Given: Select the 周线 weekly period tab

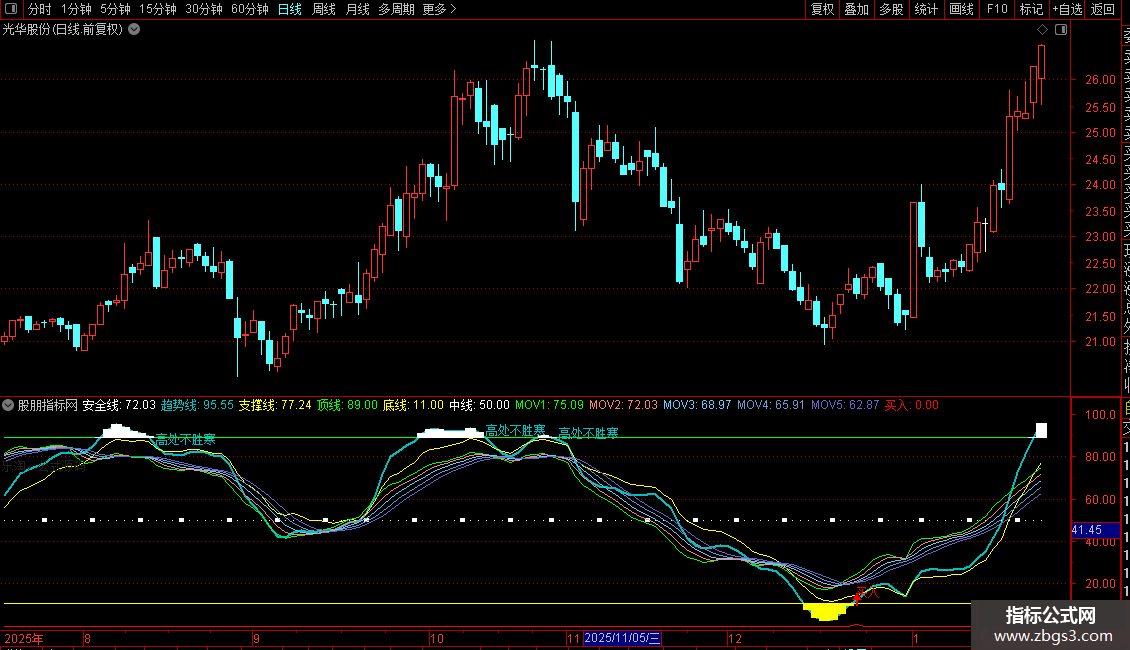Looking at the screenshot, I should tap(323, 10).
